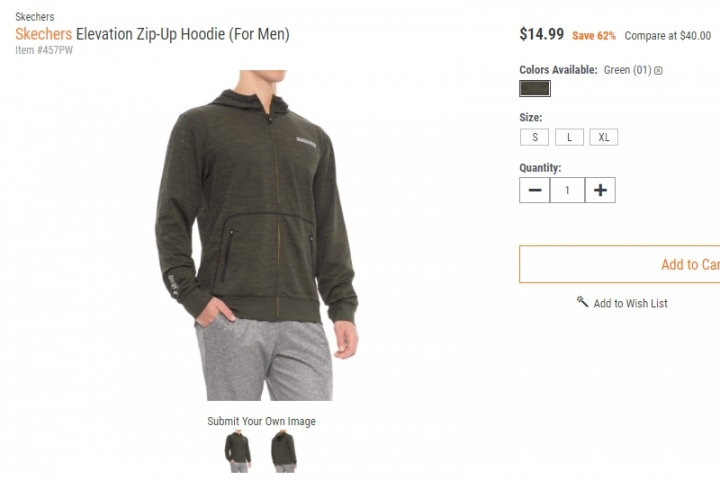Screen dimensions: 720x480
Task: Click the wish list pin icon
Action: coord(582,302)
